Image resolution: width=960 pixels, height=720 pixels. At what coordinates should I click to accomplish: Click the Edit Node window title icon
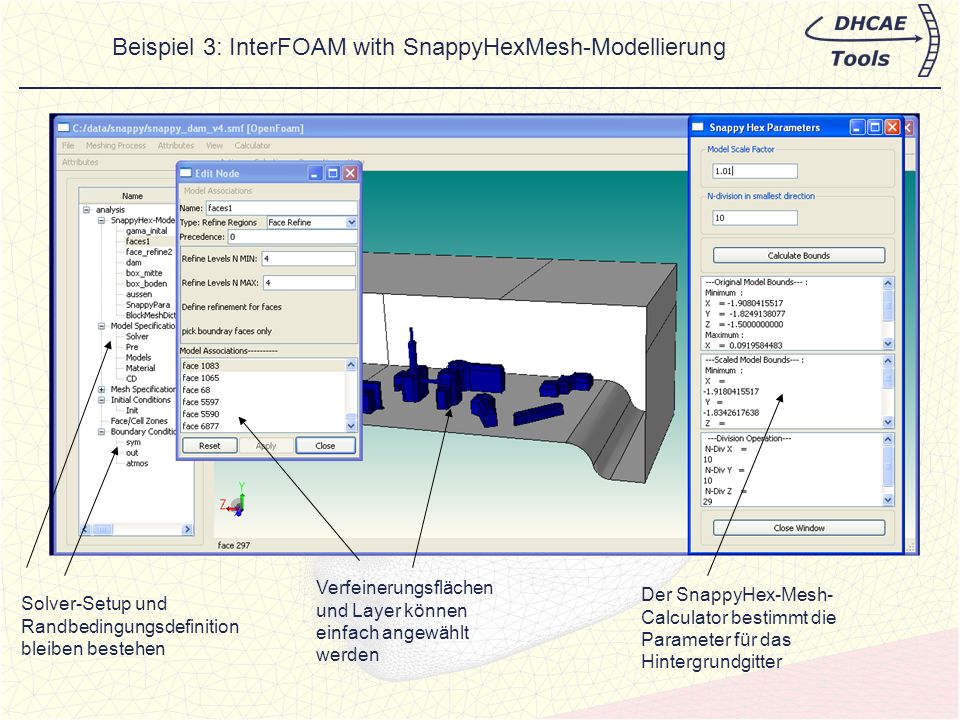186,173
